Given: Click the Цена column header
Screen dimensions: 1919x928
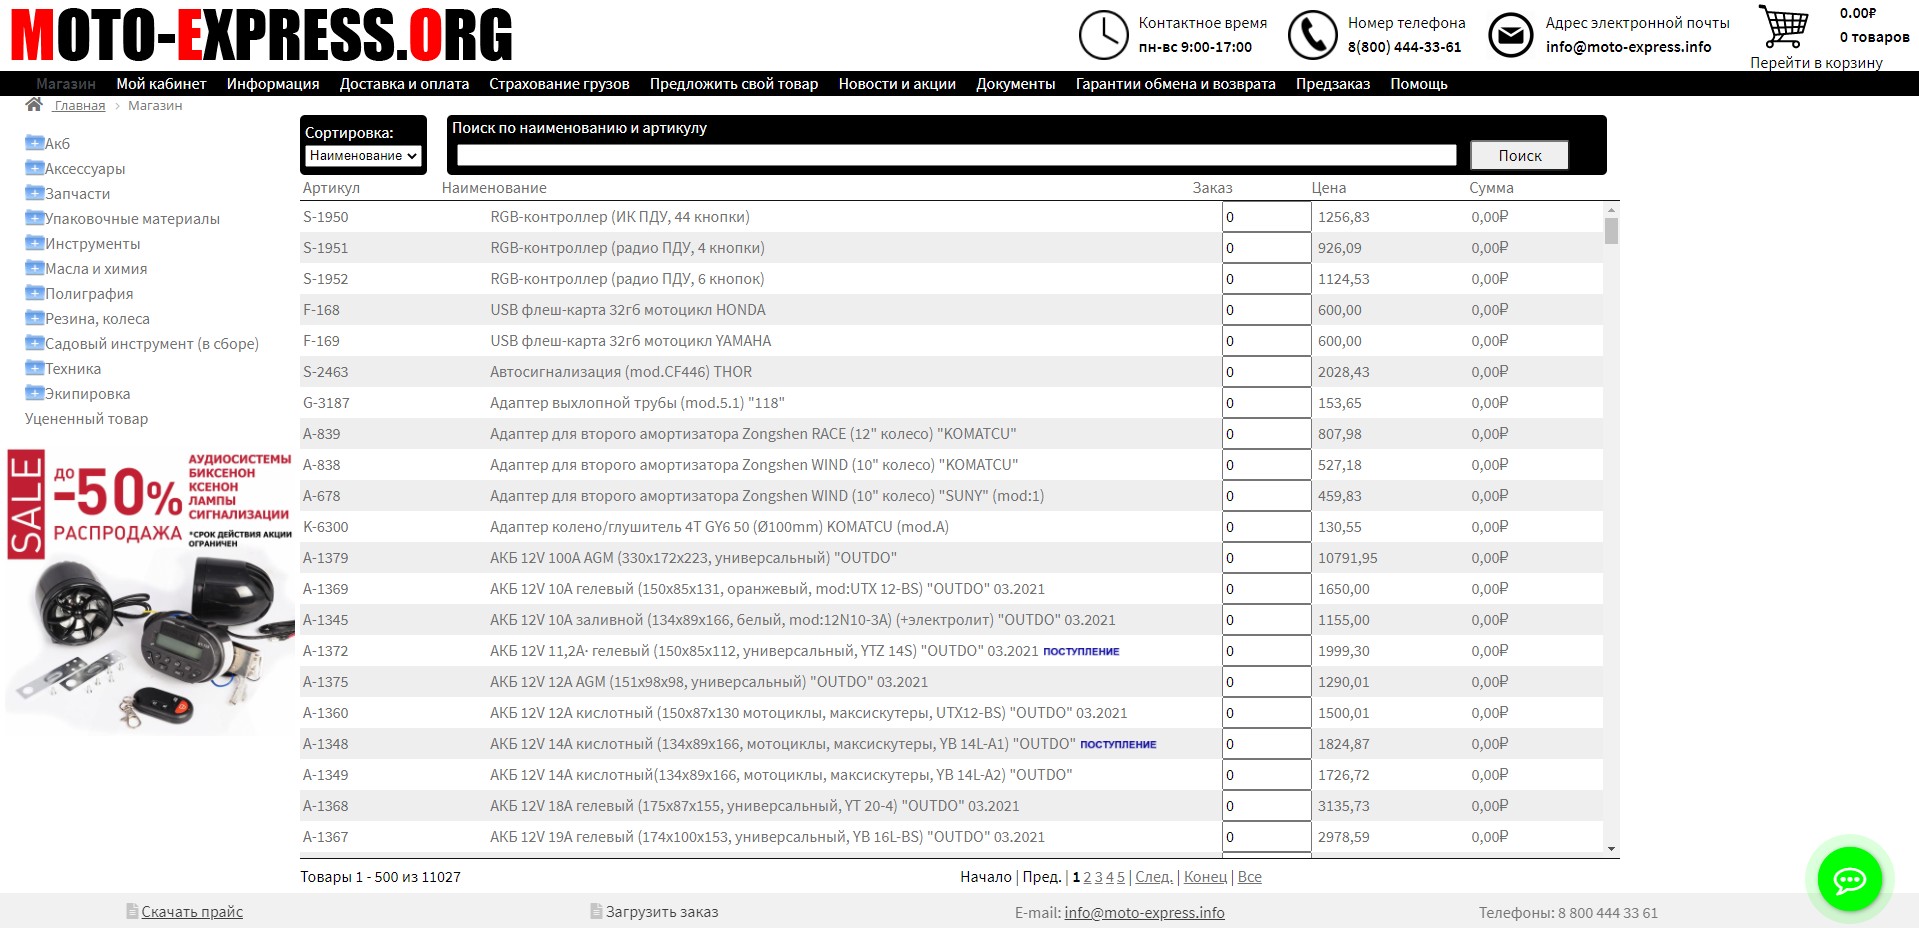Looking at the screenshot, I should point(1329,188).
